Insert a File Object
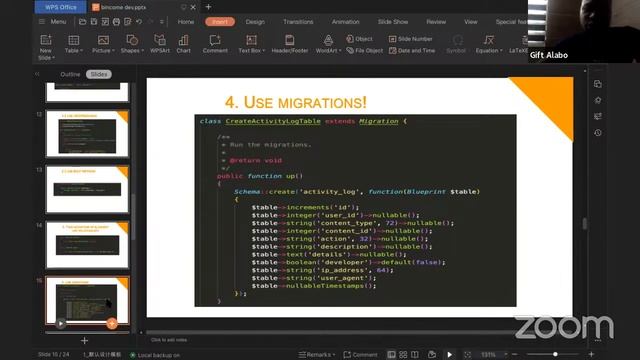Screen dimensions: 640x360 tap(364, 51)
